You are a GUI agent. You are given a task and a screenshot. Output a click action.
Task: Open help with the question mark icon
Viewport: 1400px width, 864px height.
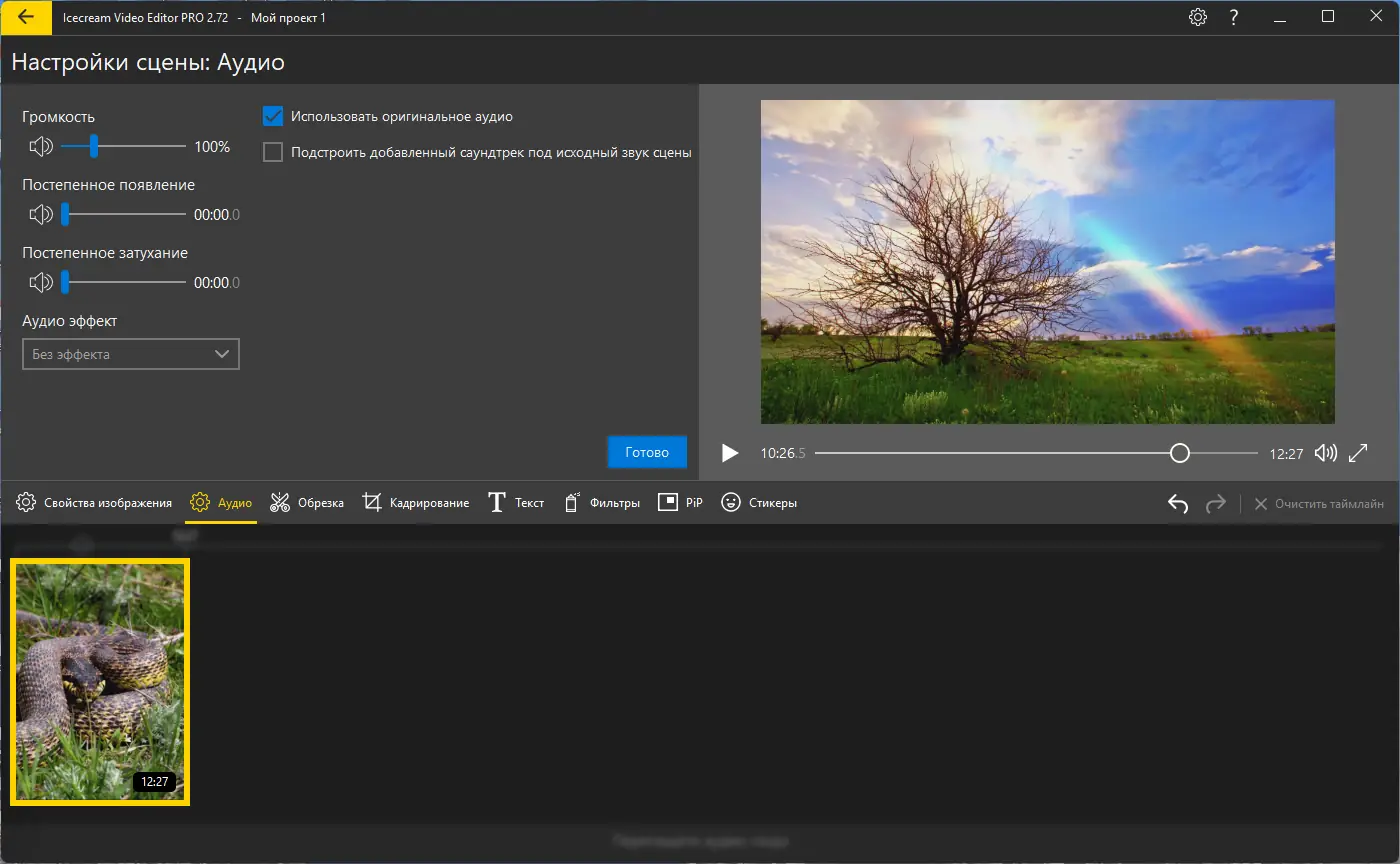pos(1234,18)
